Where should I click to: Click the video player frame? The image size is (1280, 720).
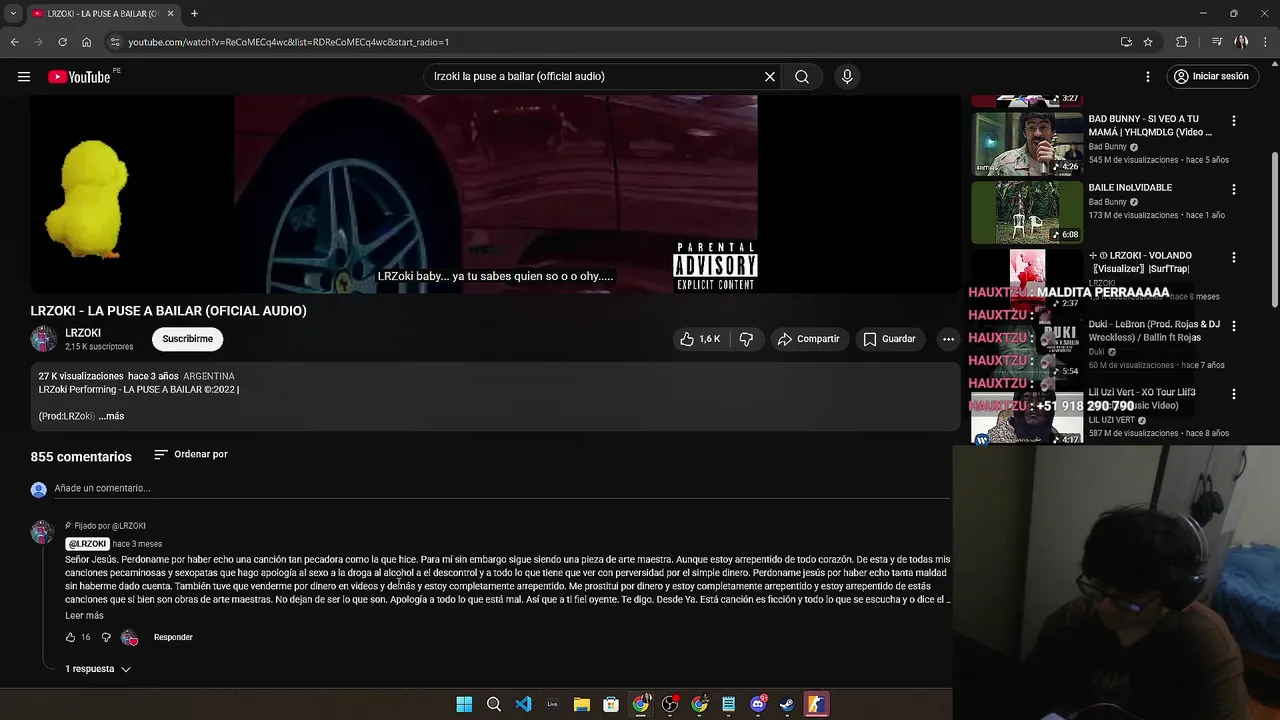[495, 195]
